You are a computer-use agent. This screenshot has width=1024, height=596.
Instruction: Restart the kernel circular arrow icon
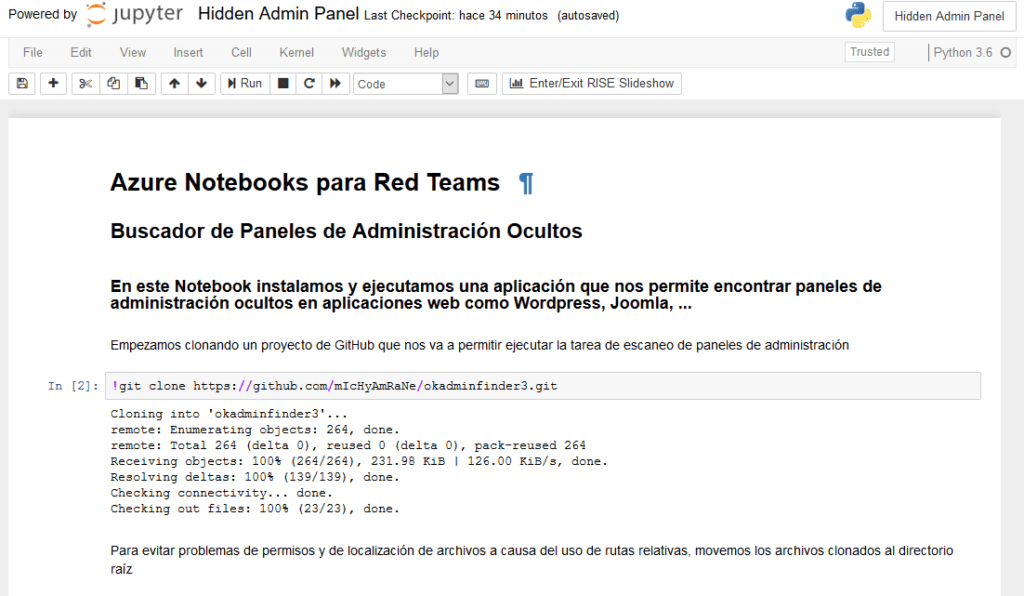pyautogui.click(x=310, y=84)
